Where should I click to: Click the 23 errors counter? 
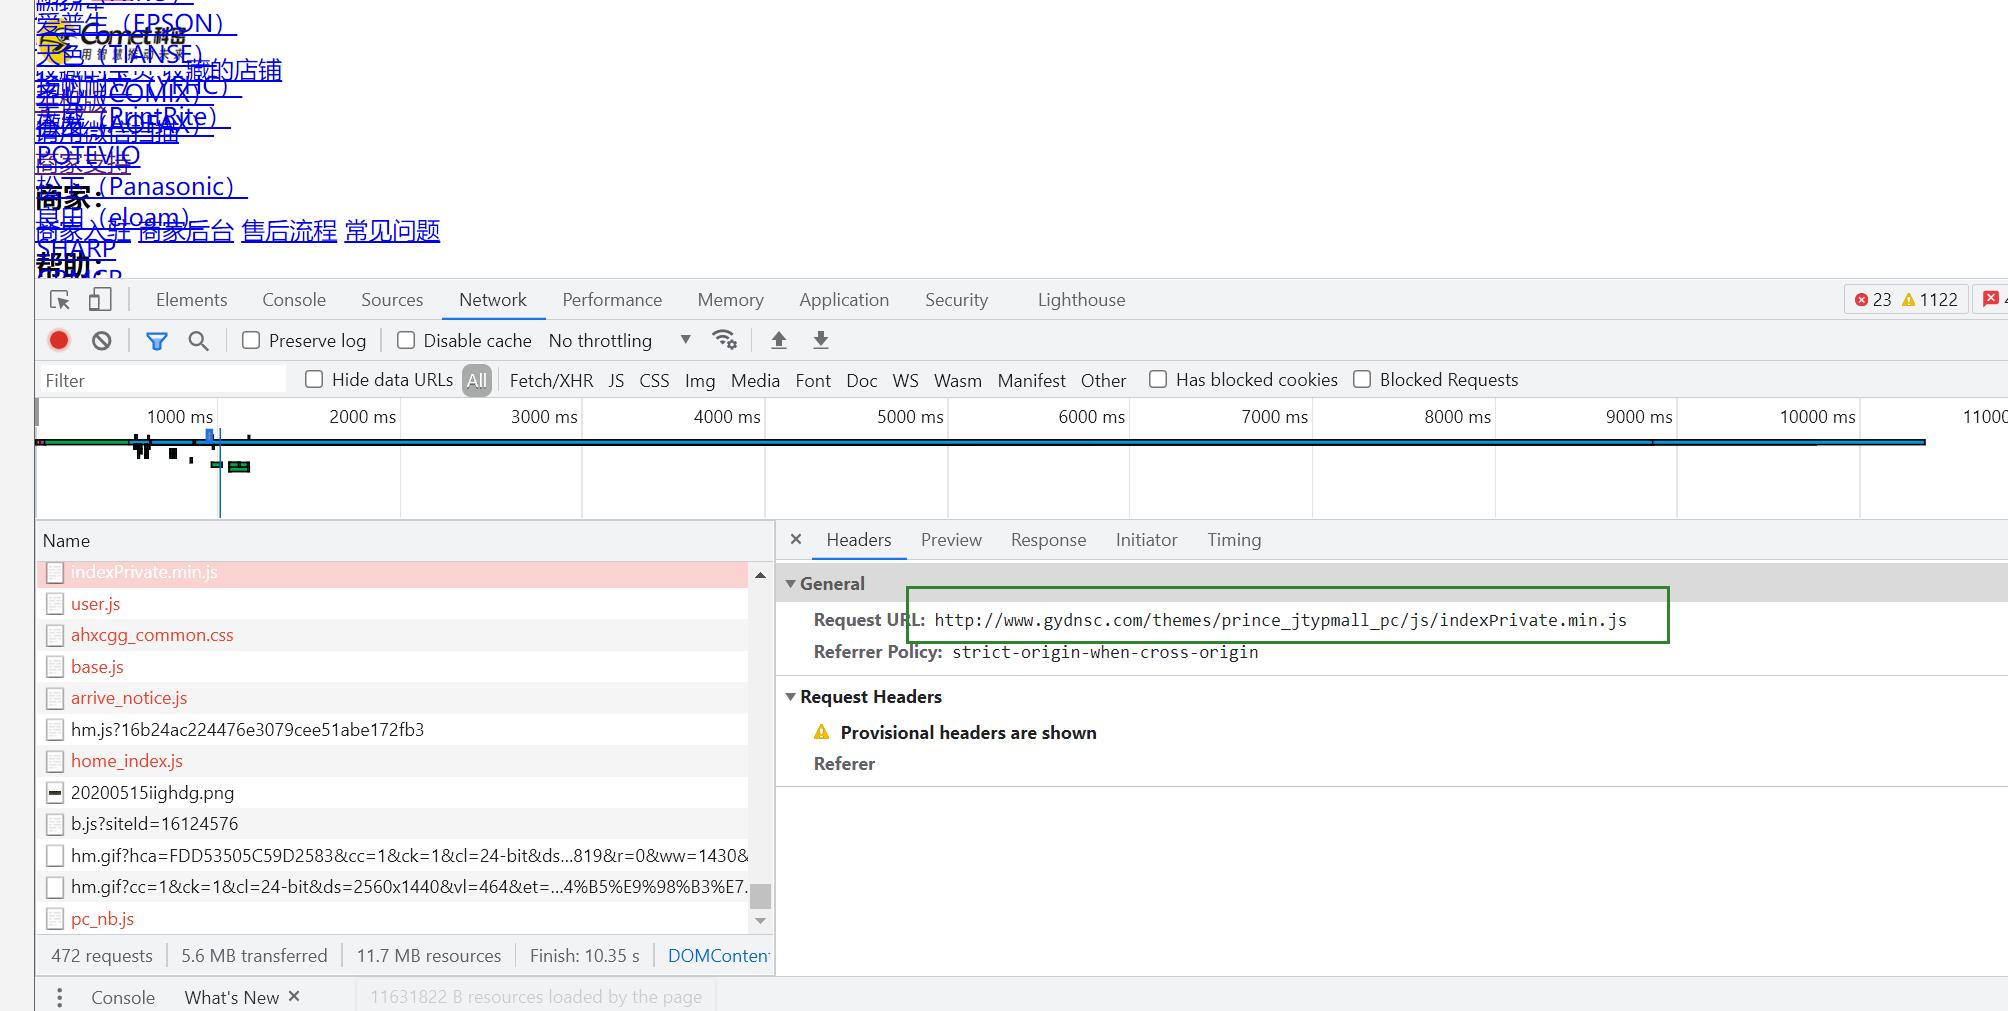(x=1873, y=300)
